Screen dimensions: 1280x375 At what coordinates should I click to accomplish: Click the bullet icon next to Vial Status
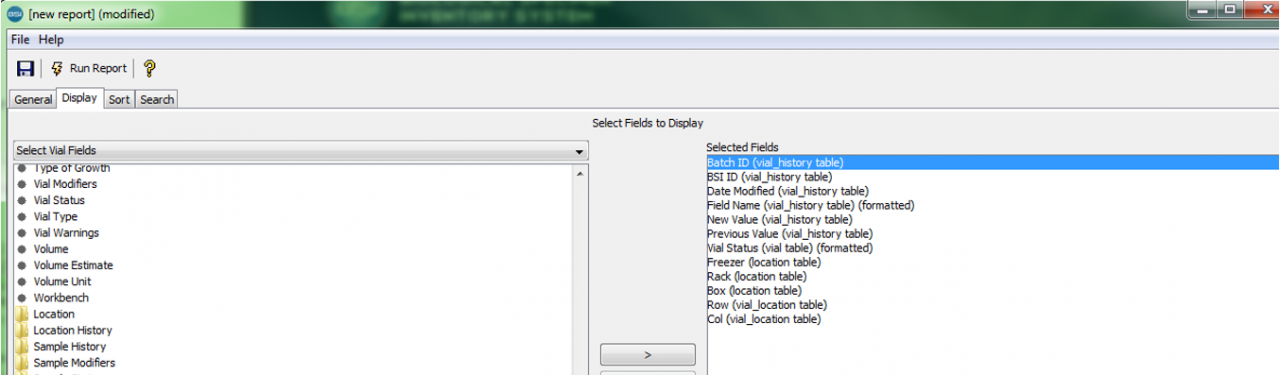click(21, 200)
